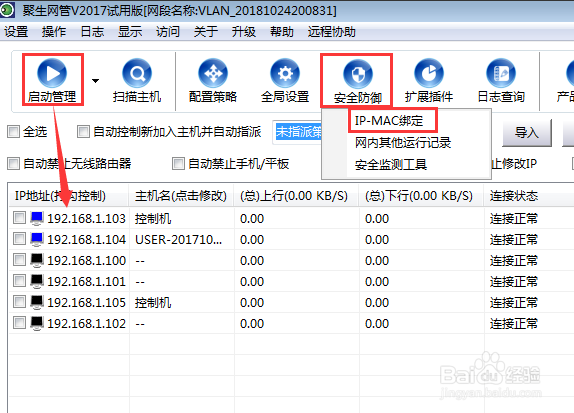574x413 pixels.
Task: Select the IP address 192.168.1.103
Action: (x=86, y=219)
